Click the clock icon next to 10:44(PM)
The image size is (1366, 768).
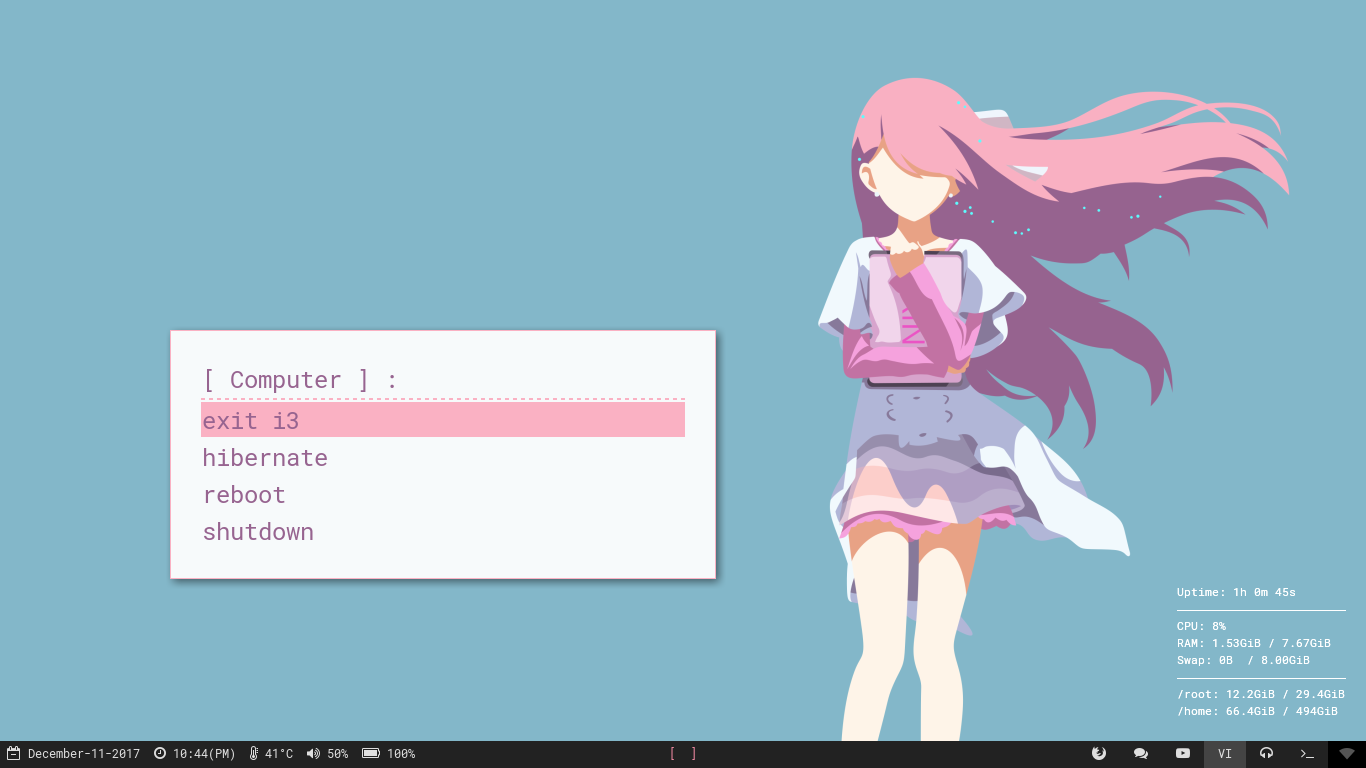coord(158,753)
